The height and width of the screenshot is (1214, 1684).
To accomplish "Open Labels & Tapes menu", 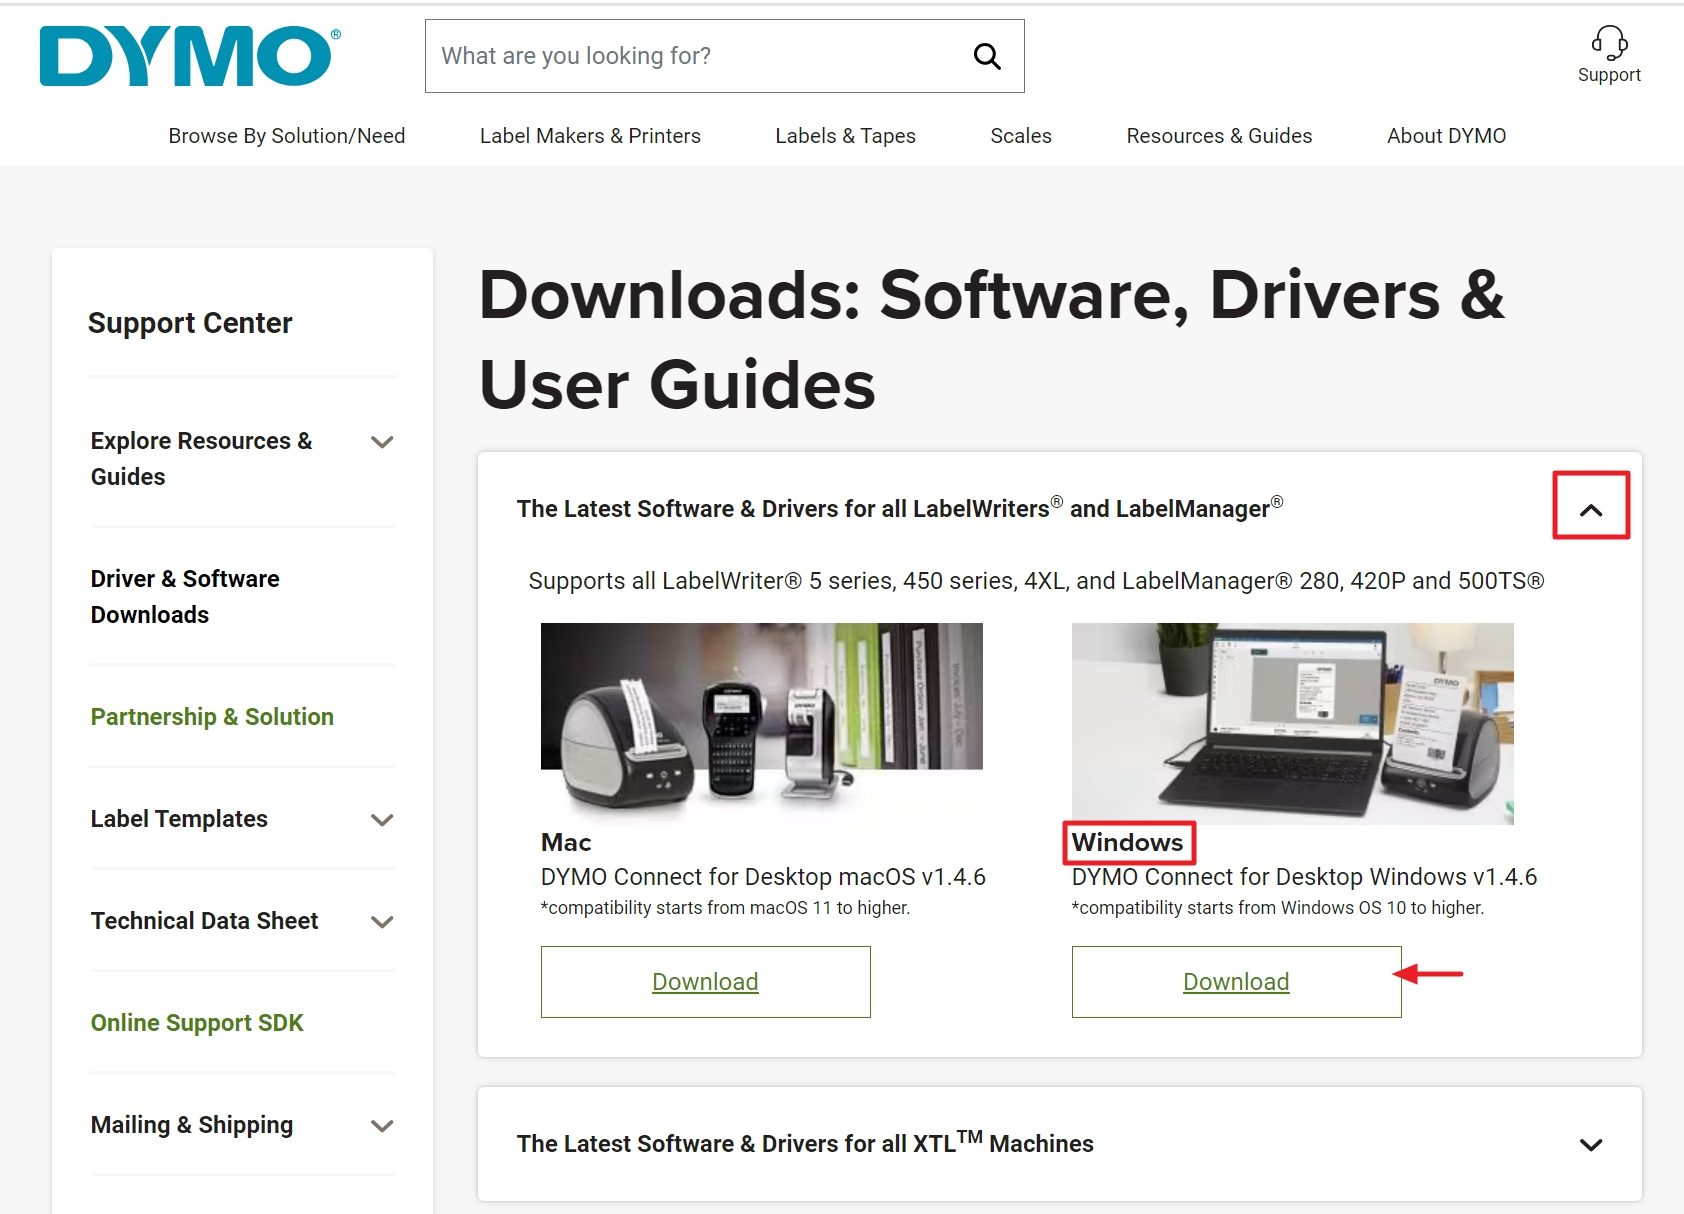I will (x=845, y=136).
